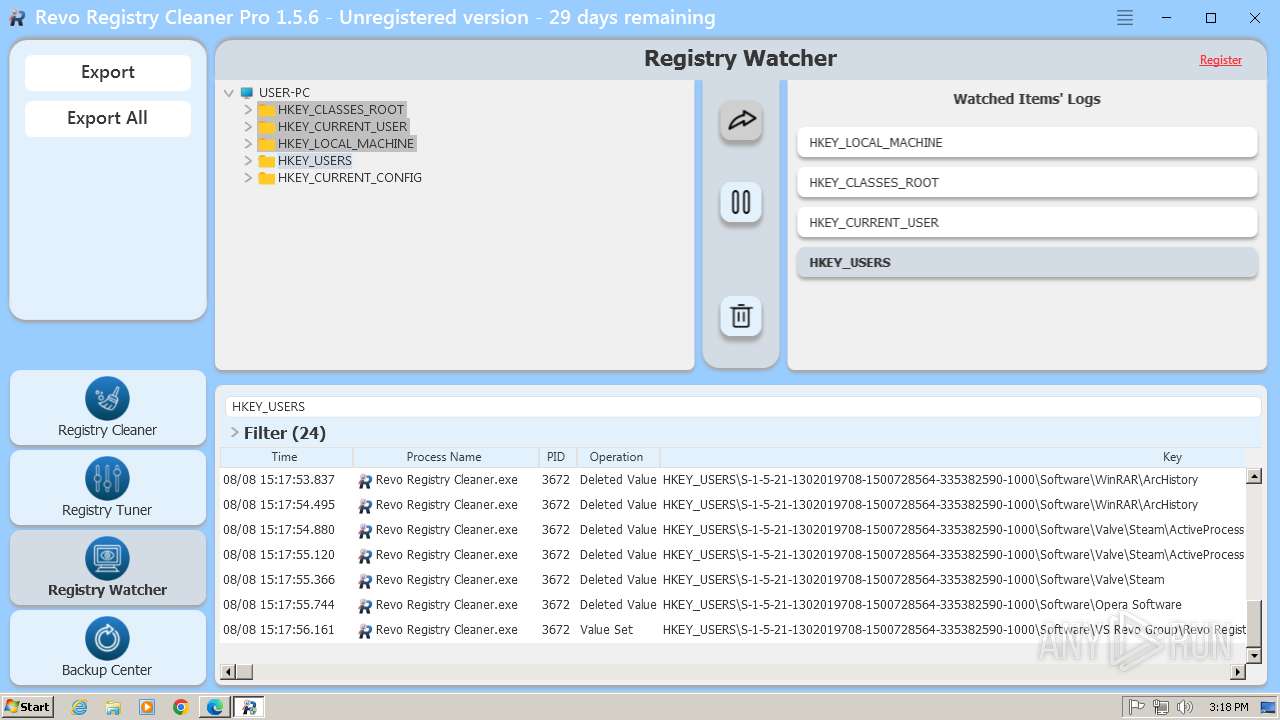1280x720 pixels.
Task: Click the Export button
Action: tap(108, 72)
